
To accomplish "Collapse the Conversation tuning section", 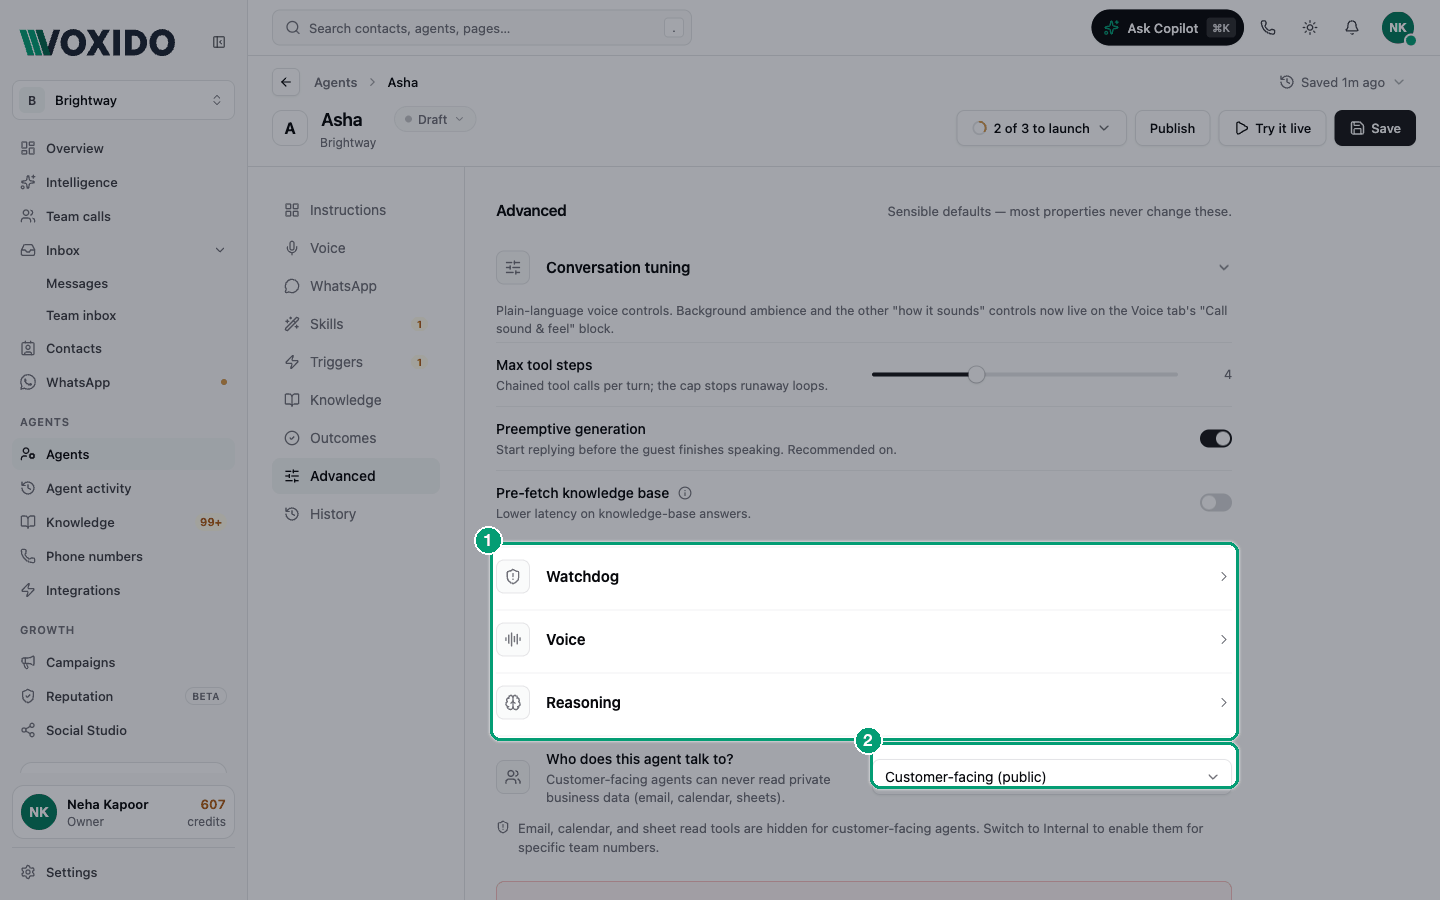I will (x=1224, y=268).
